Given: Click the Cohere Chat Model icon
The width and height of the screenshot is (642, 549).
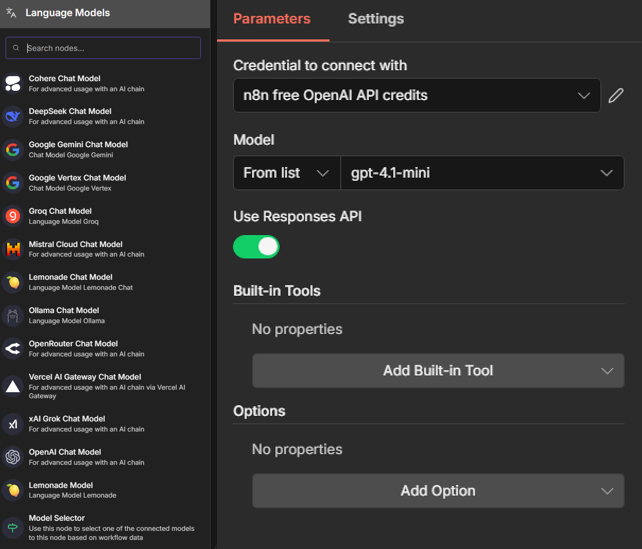Looking at the screenshot, I should 13,83.
